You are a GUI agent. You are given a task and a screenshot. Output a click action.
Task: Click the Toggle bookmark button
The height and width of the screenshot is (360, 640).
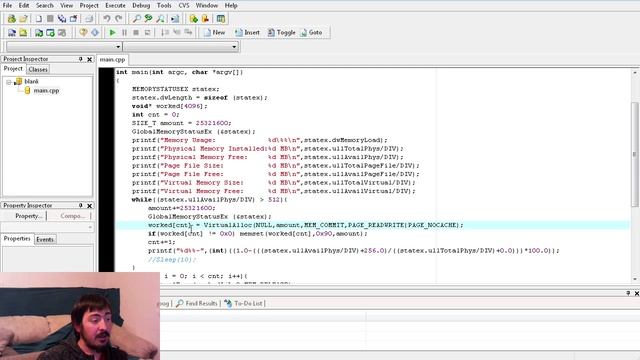281,32
